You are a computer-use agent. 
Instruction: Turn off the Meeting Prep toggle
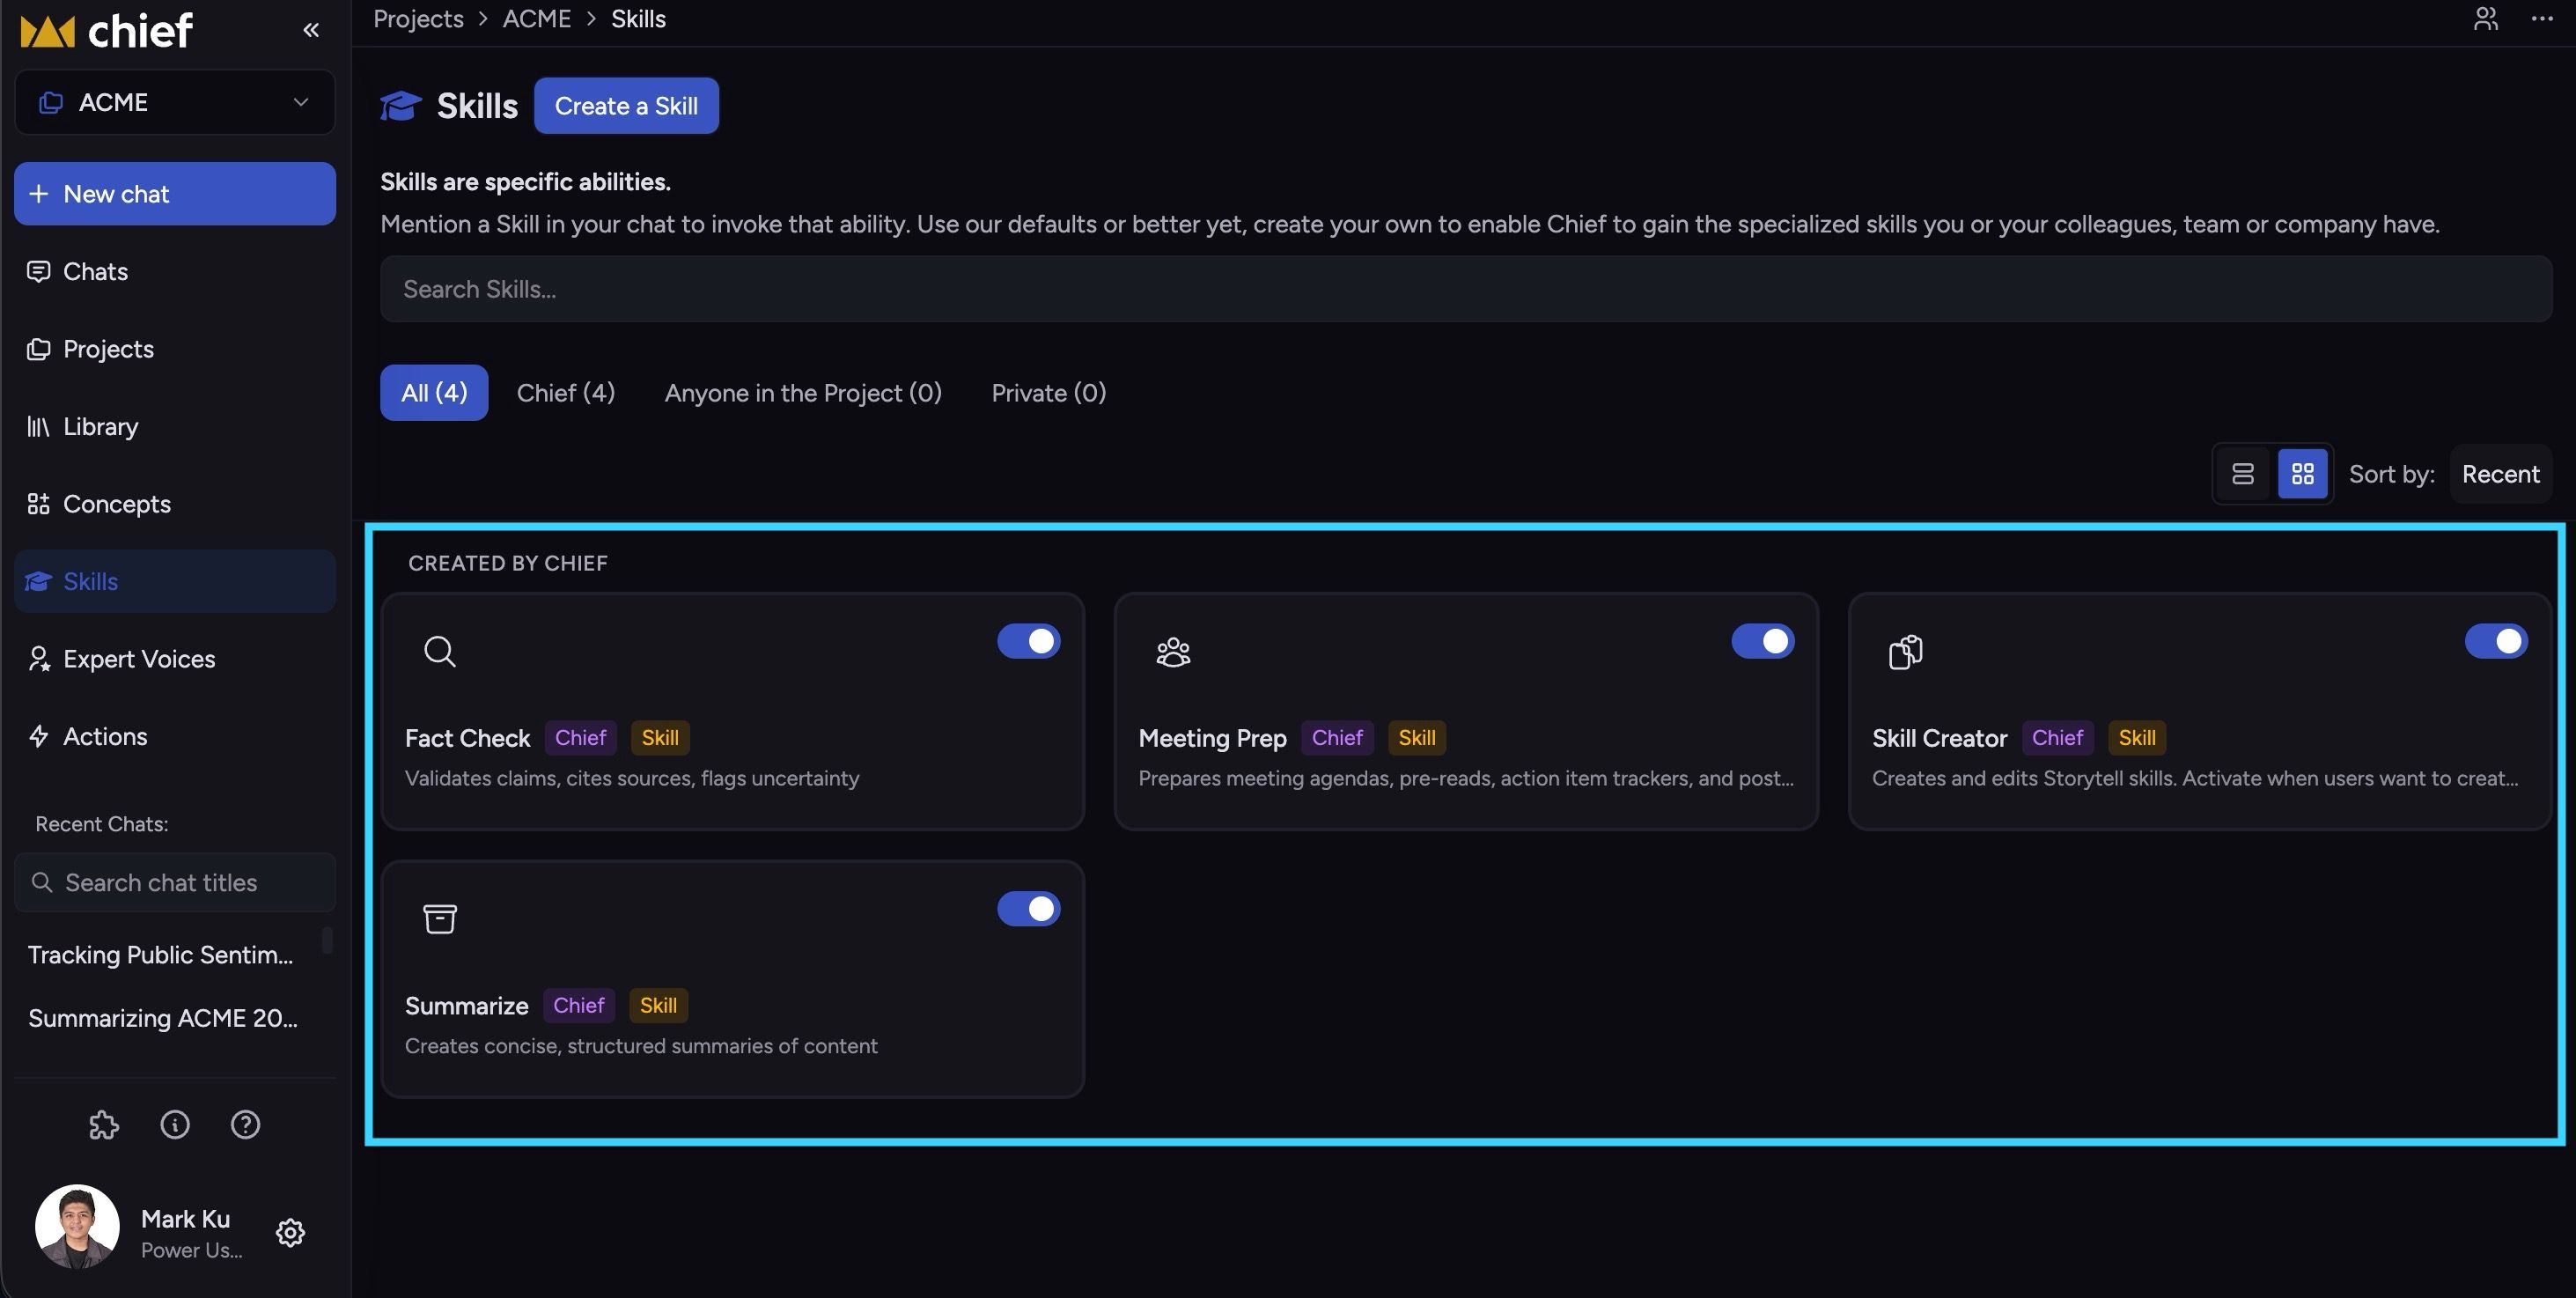(x=1762, y=641)
